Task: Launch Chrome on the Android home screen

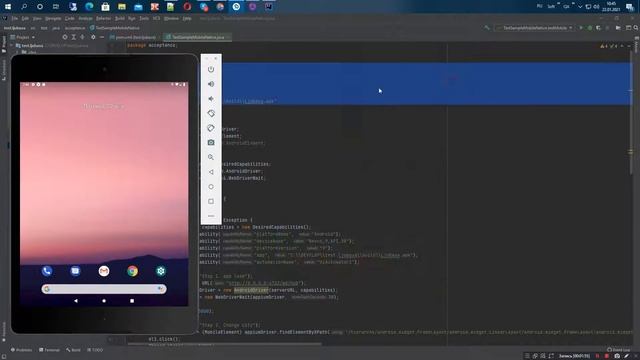Action: [132, 271]
